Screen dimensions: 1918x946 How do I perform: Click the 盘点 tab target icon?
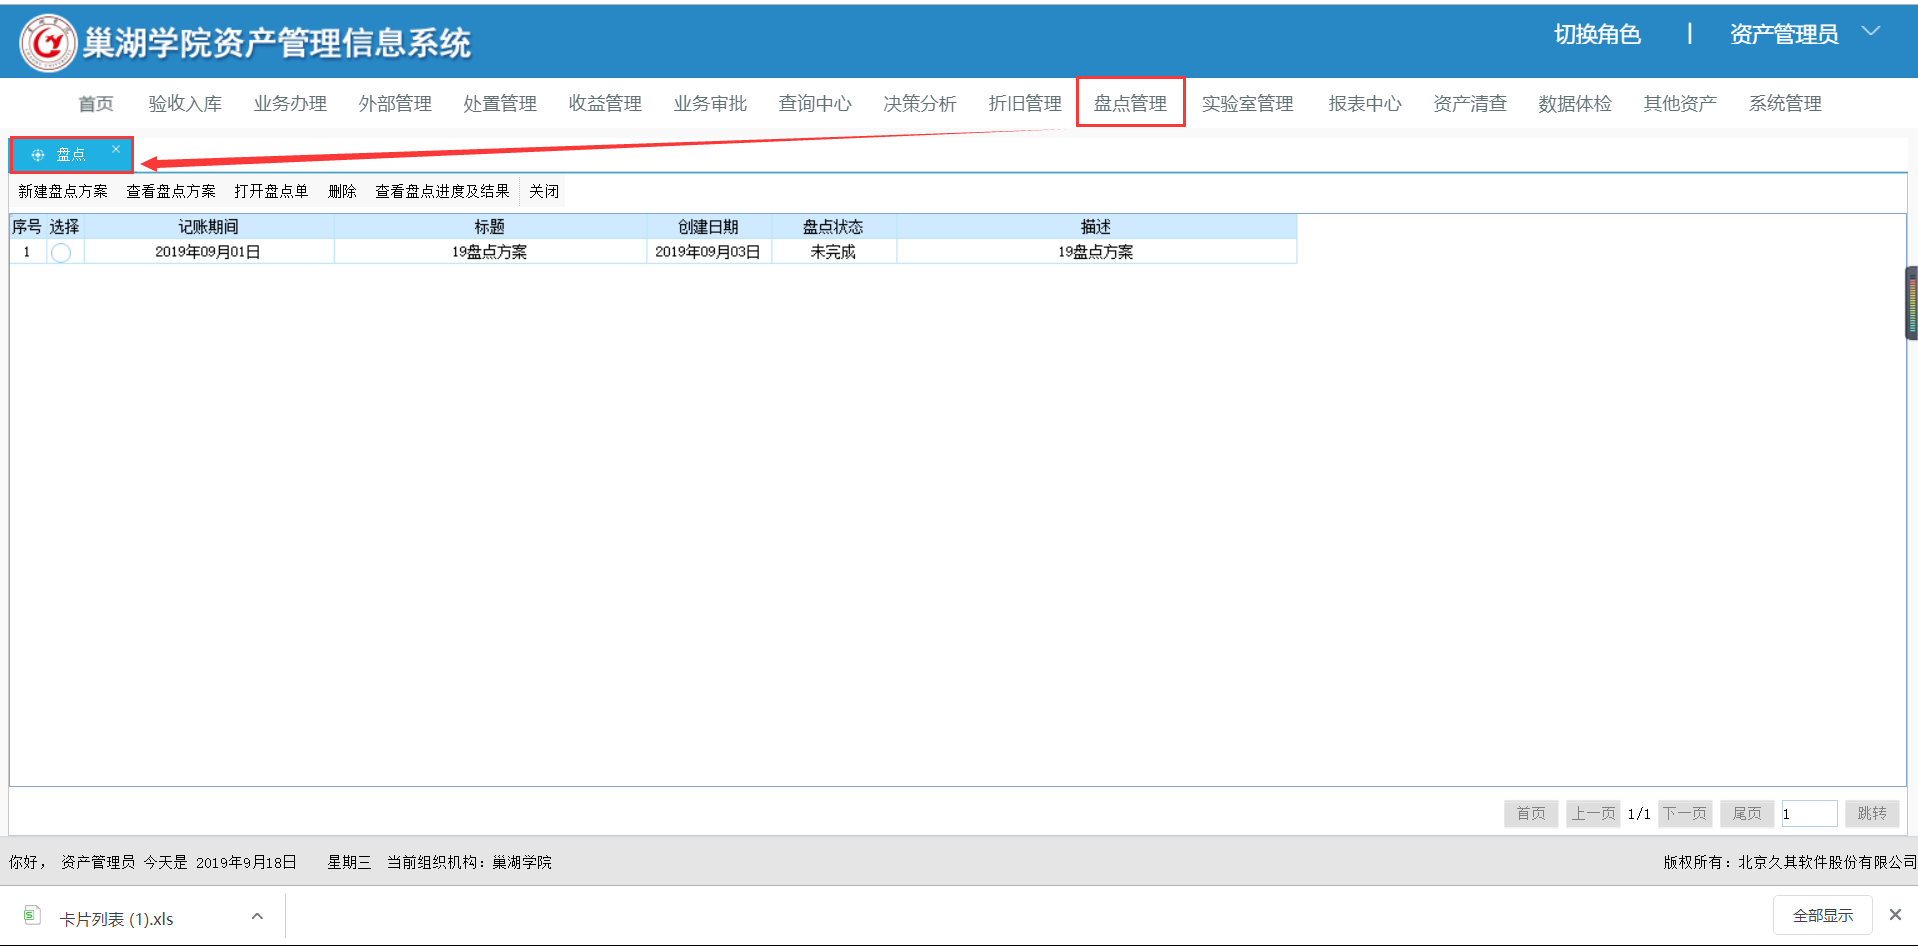click(38, 155)
